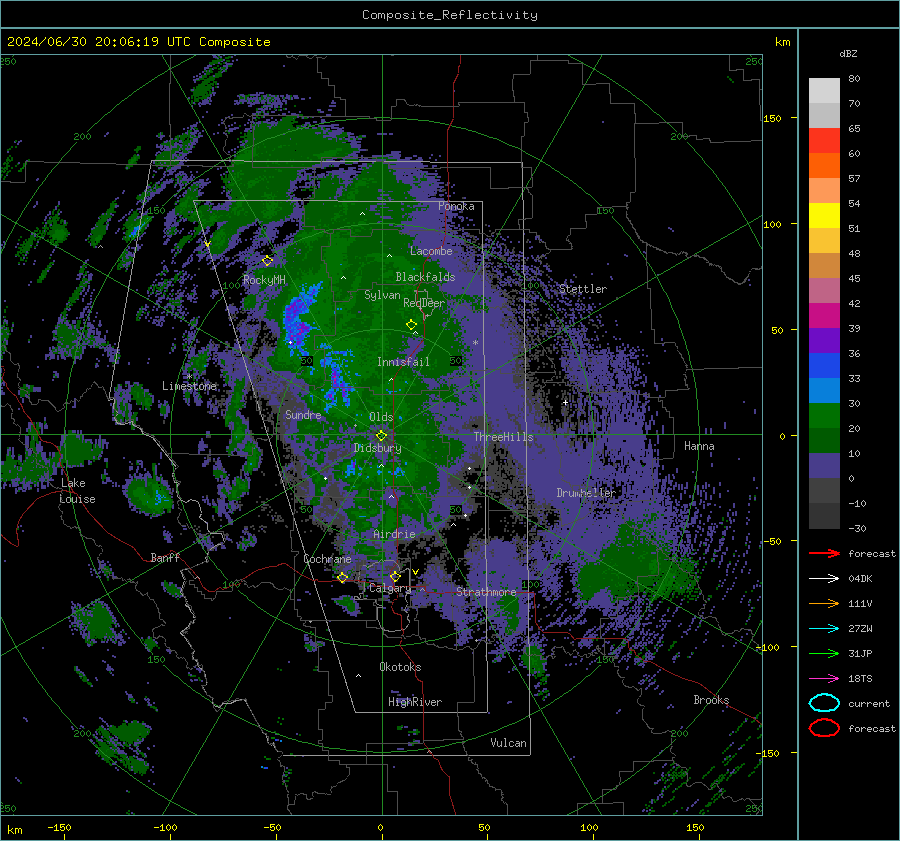Click the Airdrie label
This screenshot has height=841, width=900.
pyautogui.click(x=394, y=534)
